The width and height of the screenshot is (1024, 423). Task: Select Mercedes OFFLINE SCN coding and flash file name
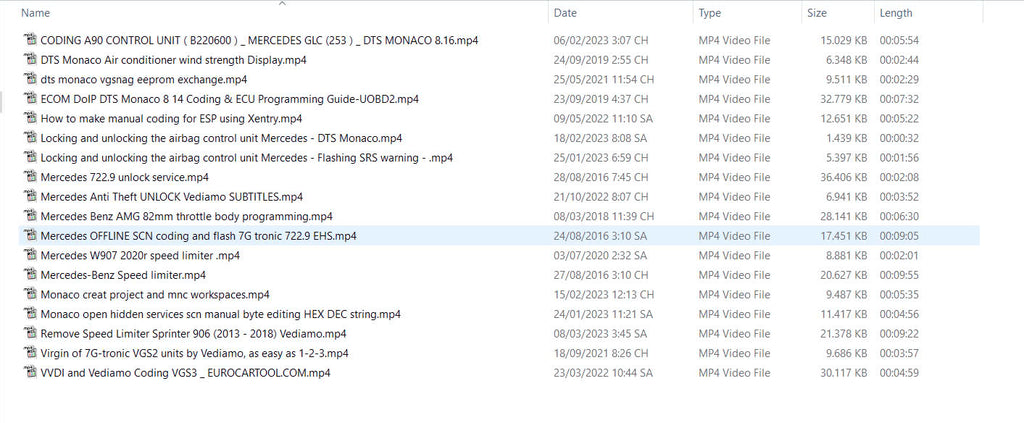click(x=199, y=236)
